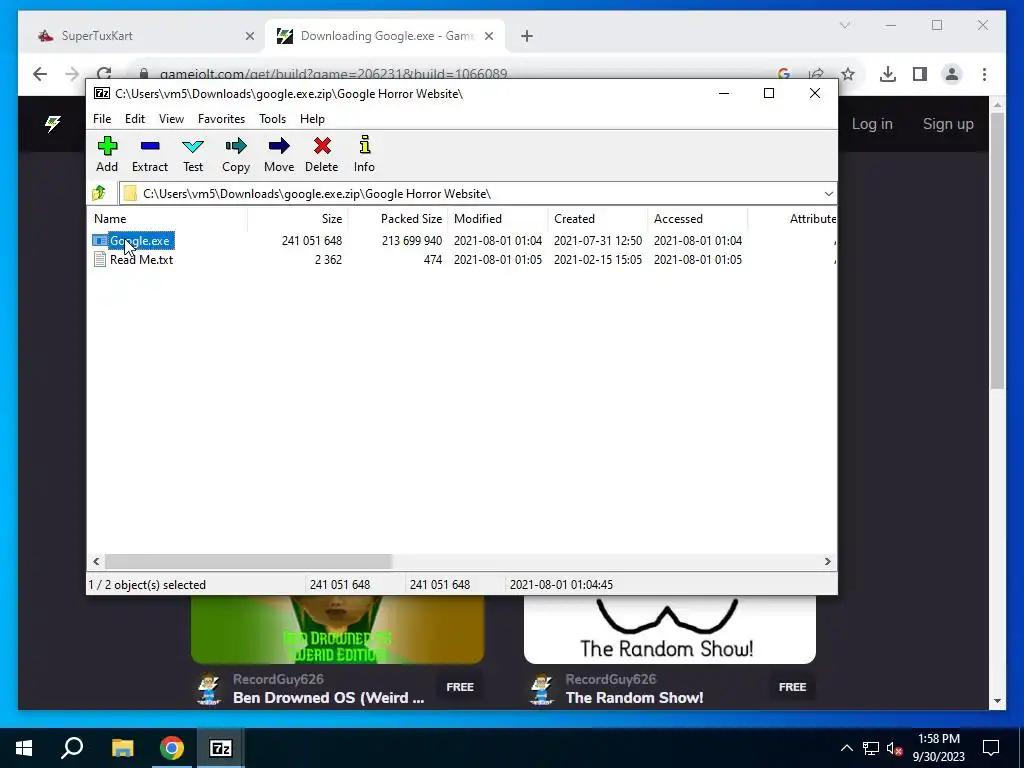
Task: Open the Tools menu
Action: [272, 119]
